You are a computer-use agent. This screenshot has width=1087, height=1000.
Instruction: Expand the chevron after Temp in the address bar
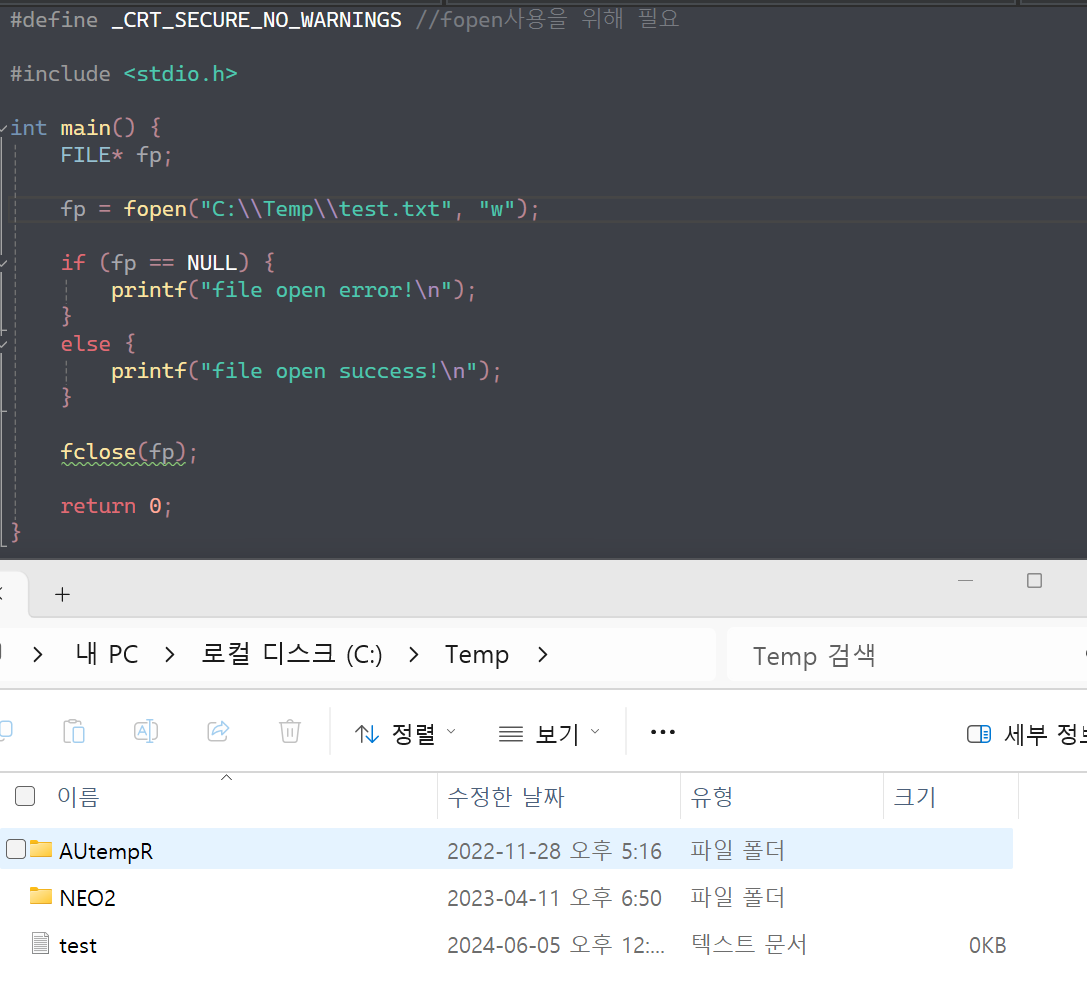pyautogui.click(x=543, y=654)
